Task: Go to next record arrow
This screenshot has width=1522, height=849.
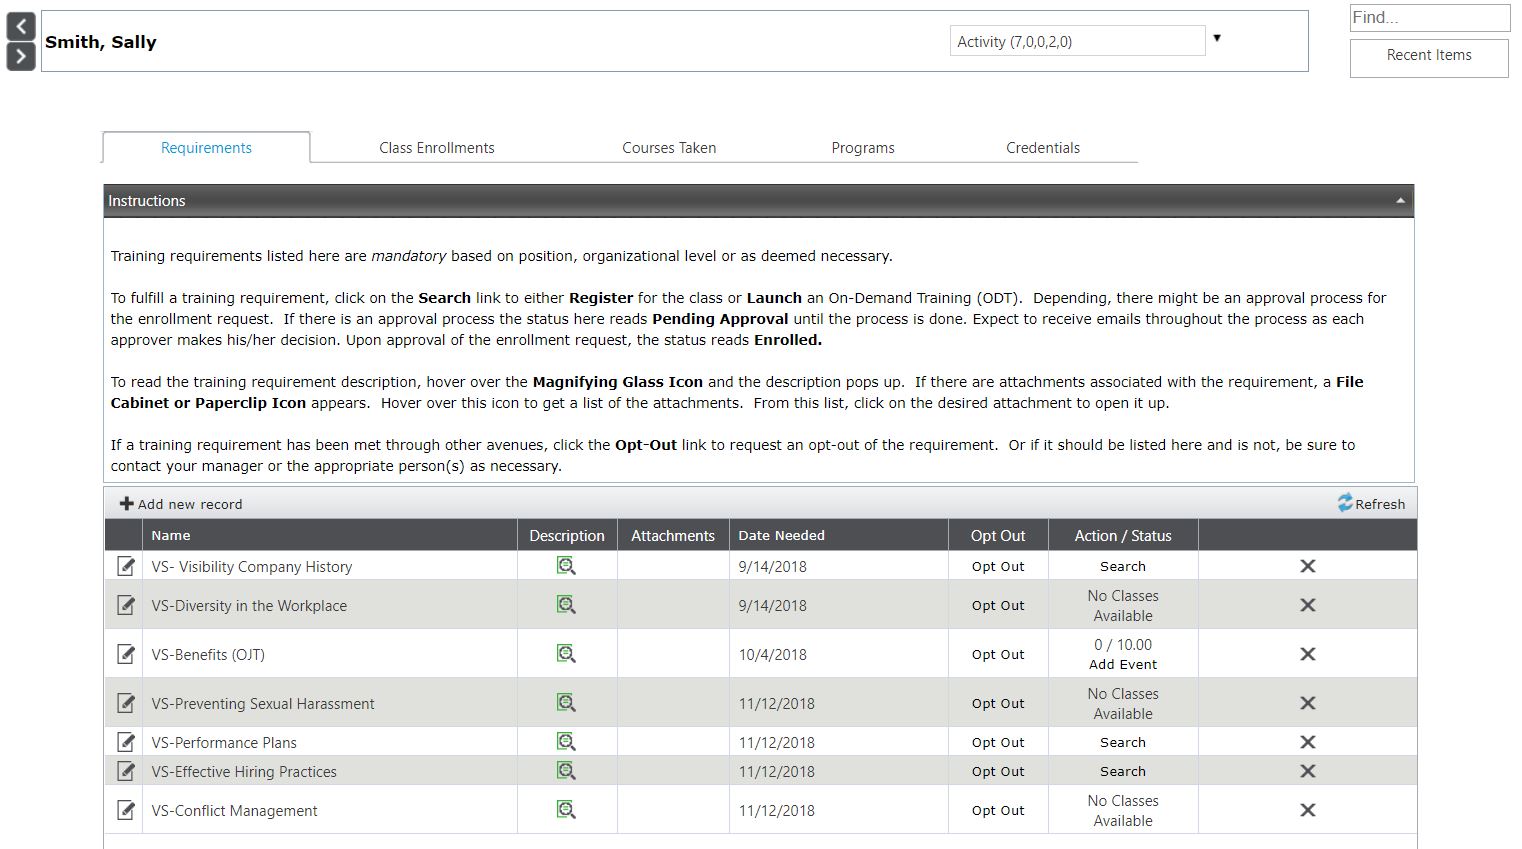Action: pyautogui.click(x=21, y=57)
